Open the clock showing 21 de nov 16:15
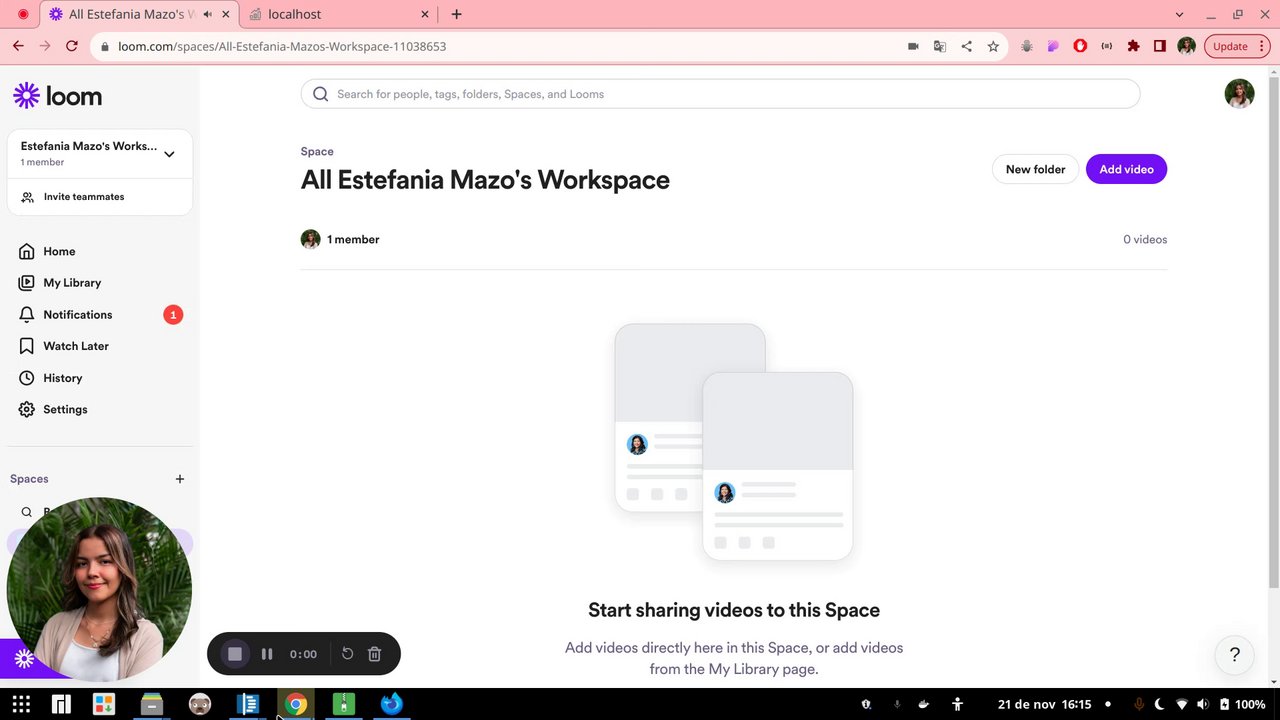The width and height of the screenshot is (1280, 720). (1044, 704)
